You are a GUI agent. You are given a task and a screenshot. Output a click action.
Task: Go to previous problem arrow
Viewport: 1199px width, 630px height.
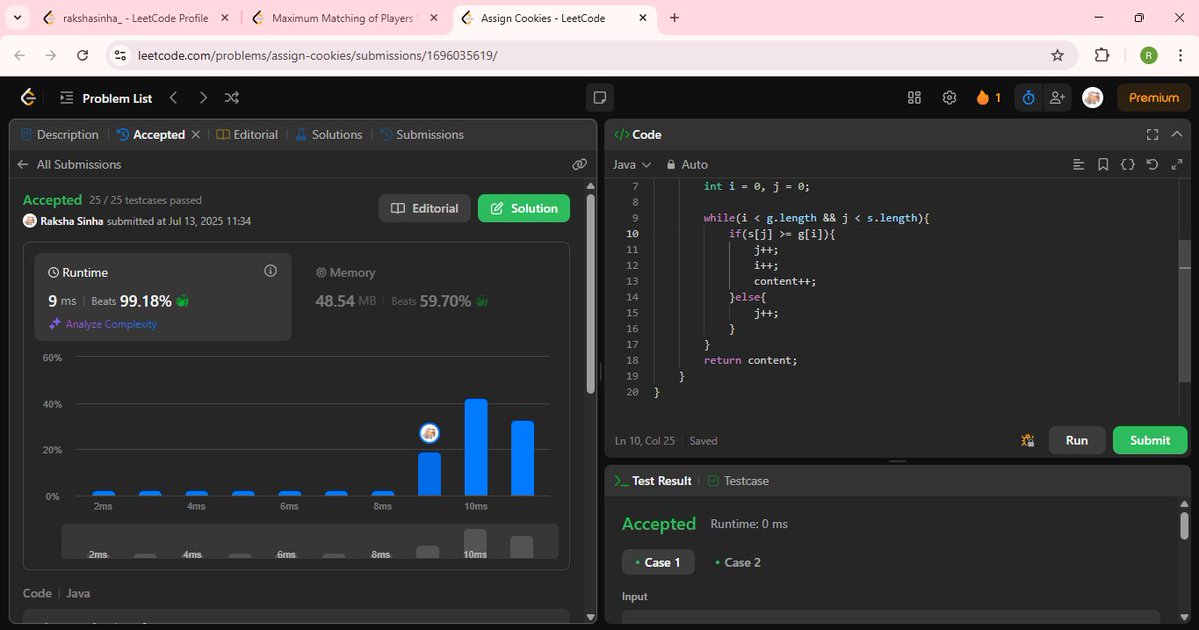174,97
